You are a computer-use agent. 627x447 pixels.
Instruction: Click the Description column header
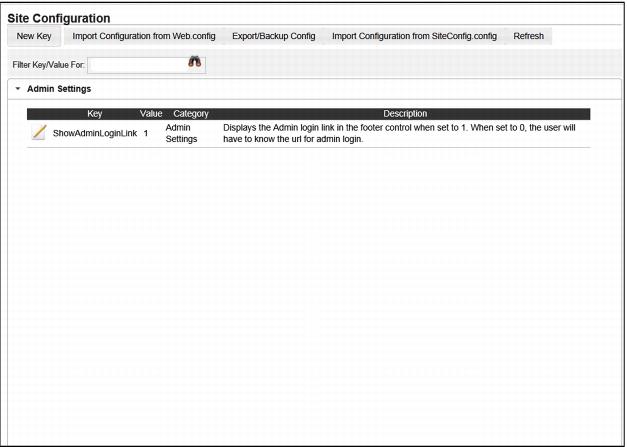[405, 114]
